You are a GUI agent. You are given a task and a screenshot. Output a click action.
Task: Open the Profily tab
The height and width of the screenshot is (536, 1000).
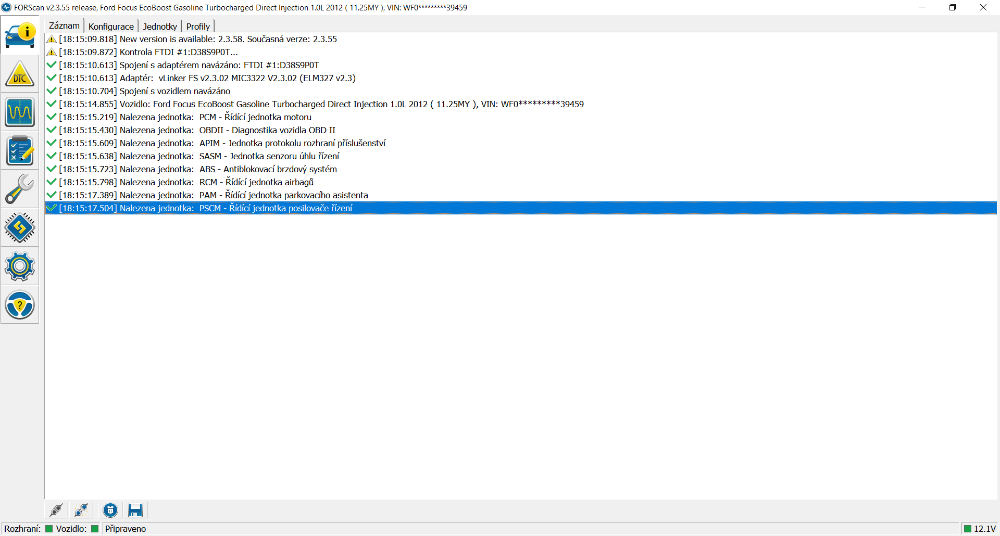pos(198,26)
